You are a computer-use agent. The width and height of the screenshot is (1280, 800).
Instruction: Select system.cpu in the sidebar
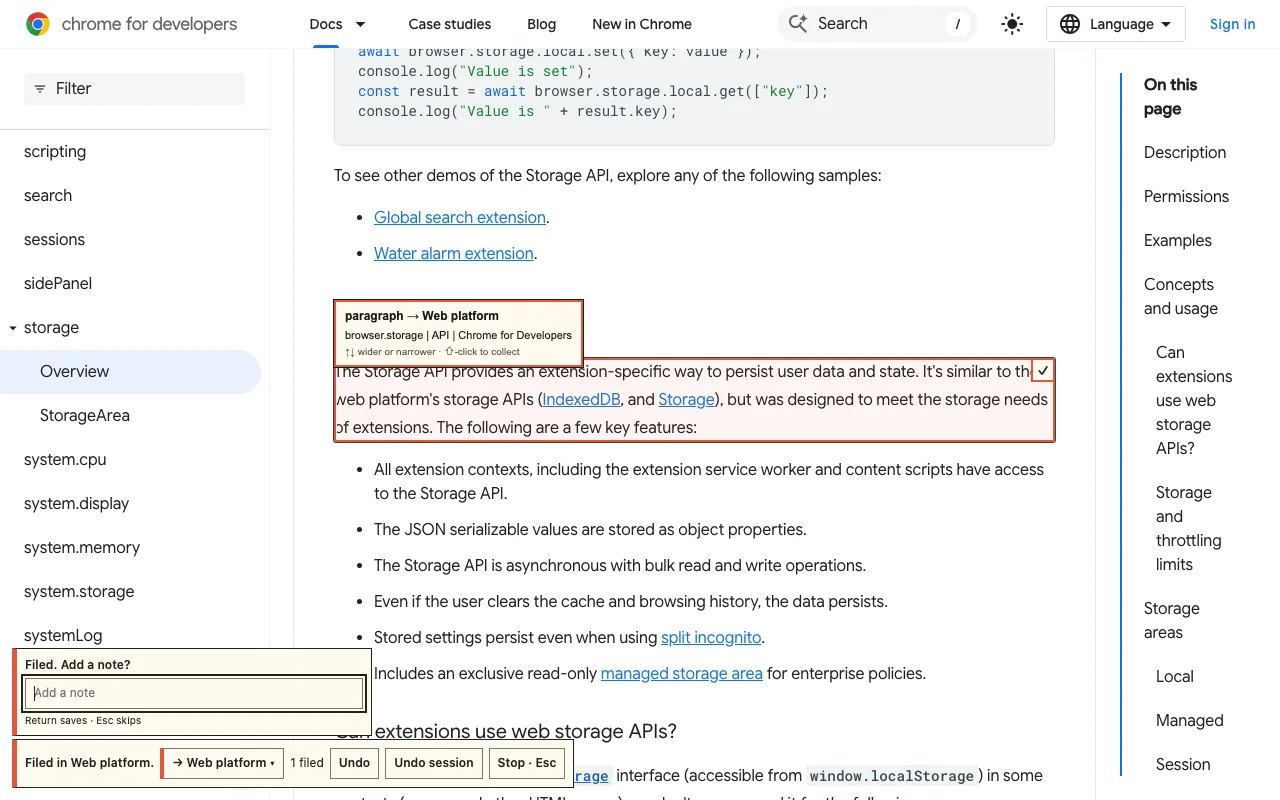point(65,460)
